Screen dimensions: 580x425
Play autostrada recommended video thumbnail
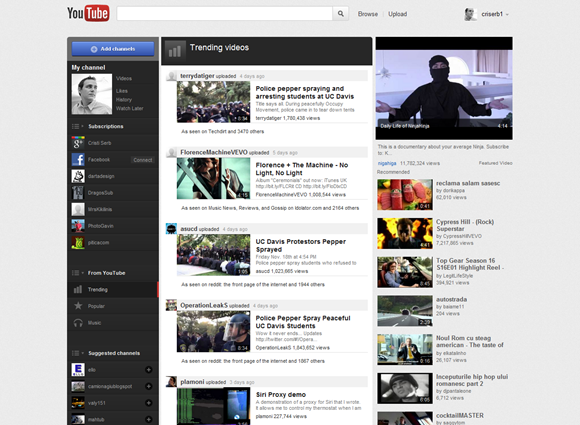pos(405,311)
